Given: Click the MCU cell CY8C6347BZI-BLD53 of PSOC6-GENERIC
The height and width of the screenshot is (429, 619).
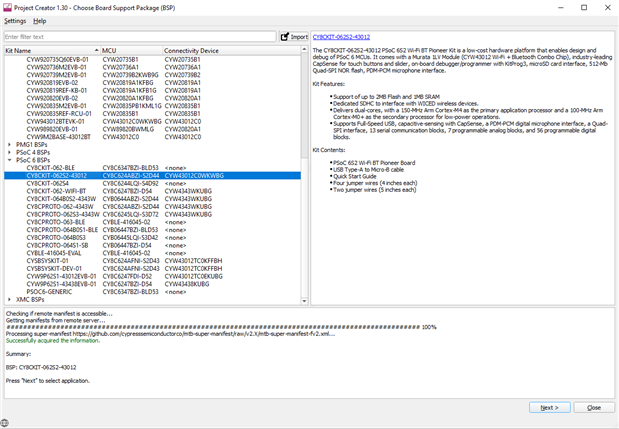Looking at the screenshot, I should coord(131,292).
